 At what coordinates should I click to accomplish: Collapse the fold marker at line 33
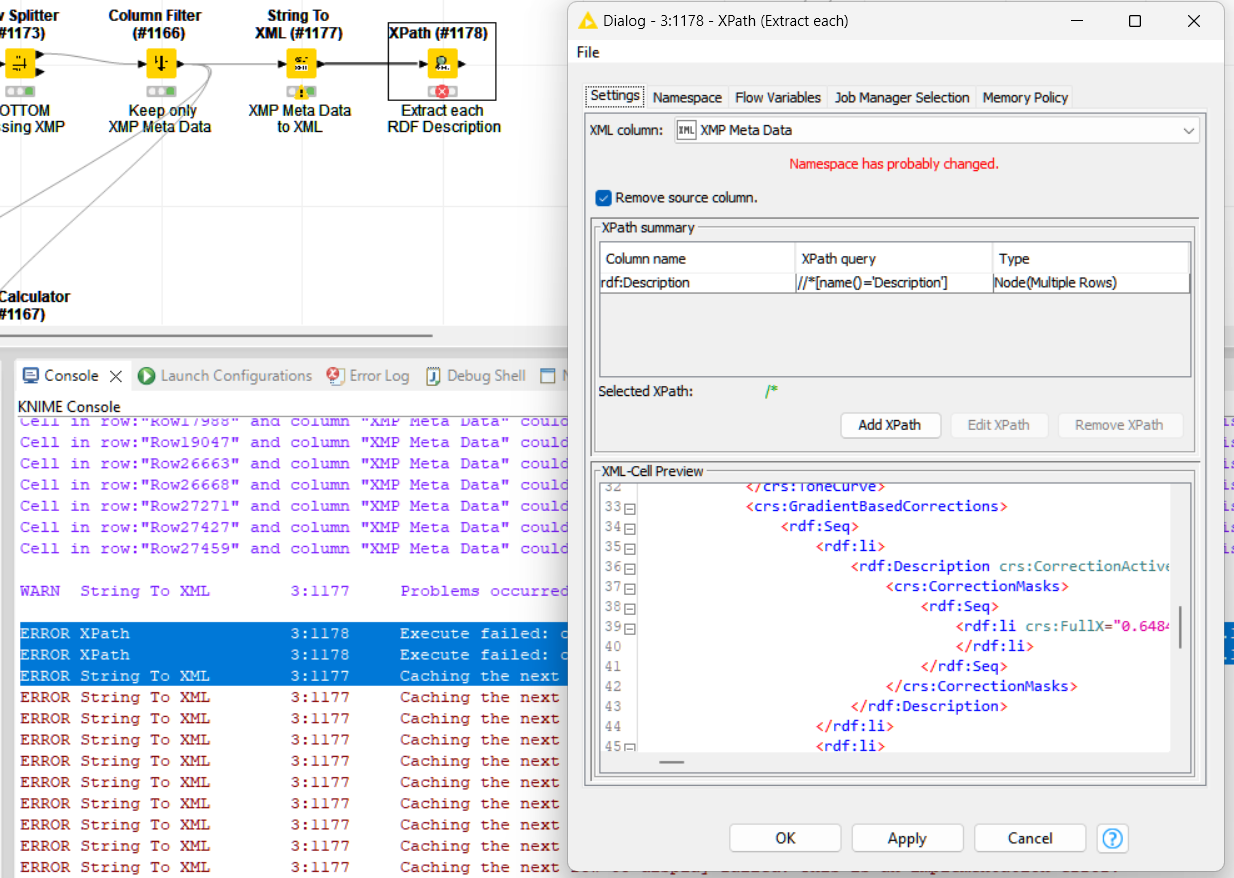pos(631,507)
